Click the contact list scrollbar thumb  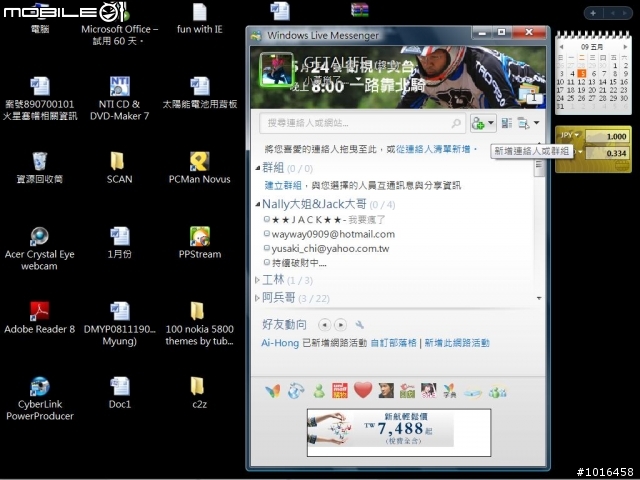tap(539, 167)
